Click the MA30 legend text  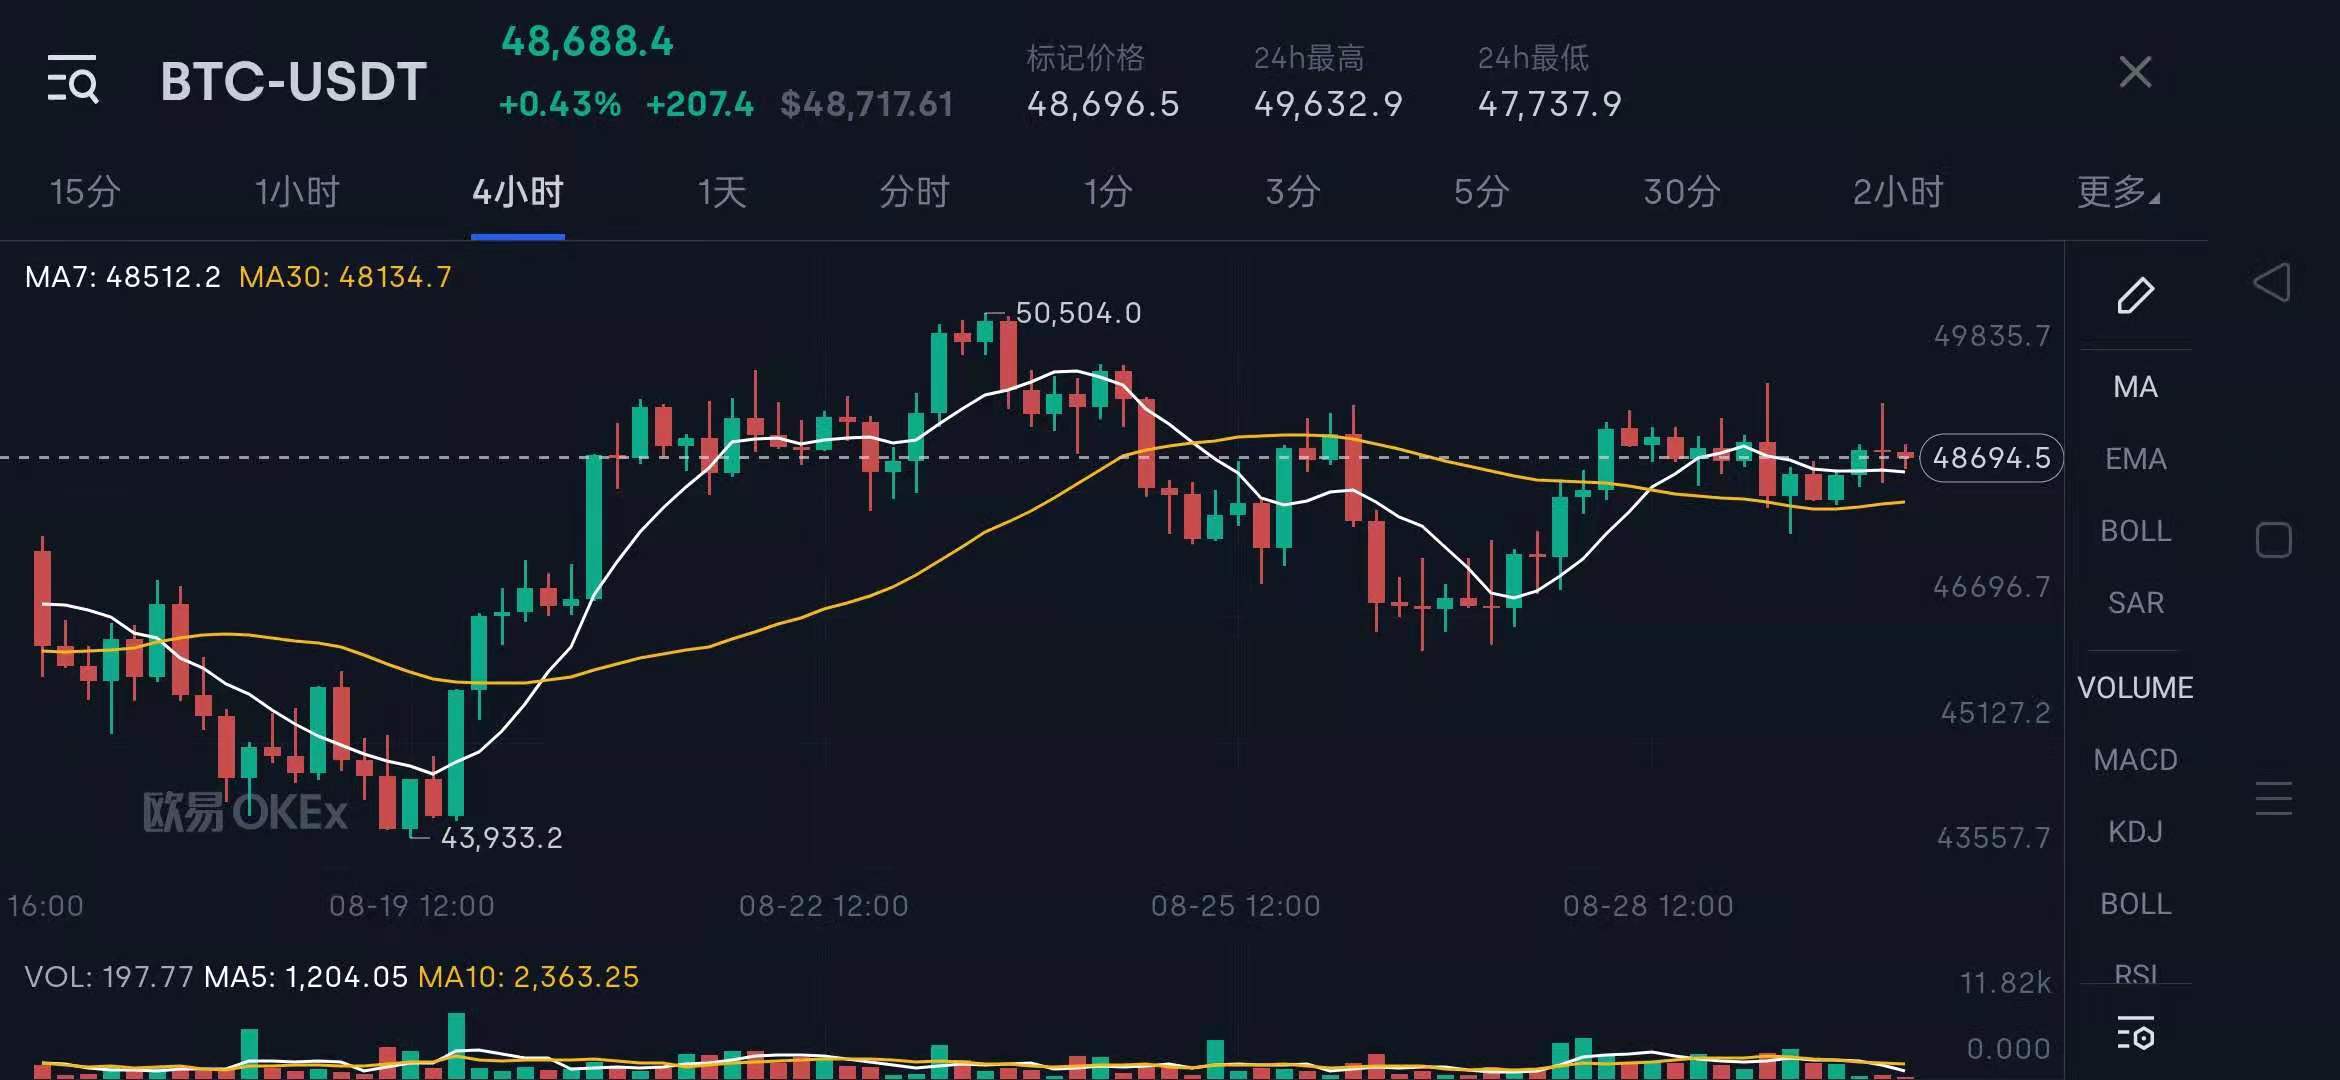point(344,278)
